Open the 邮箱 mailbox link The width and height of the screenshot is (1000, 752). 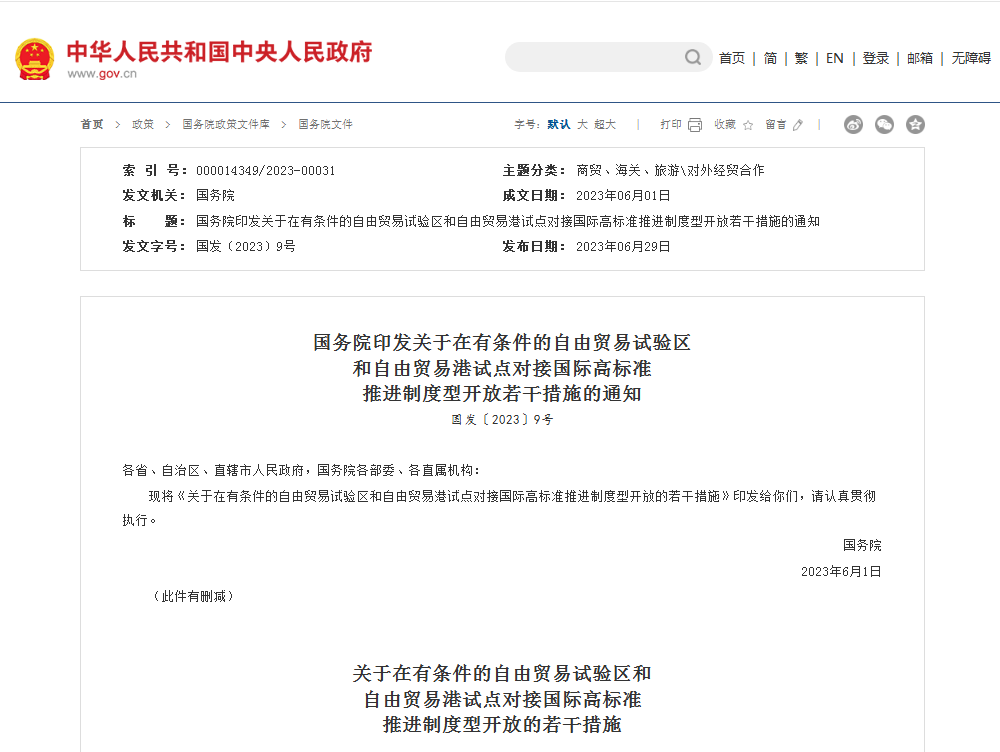coord(920,58)
